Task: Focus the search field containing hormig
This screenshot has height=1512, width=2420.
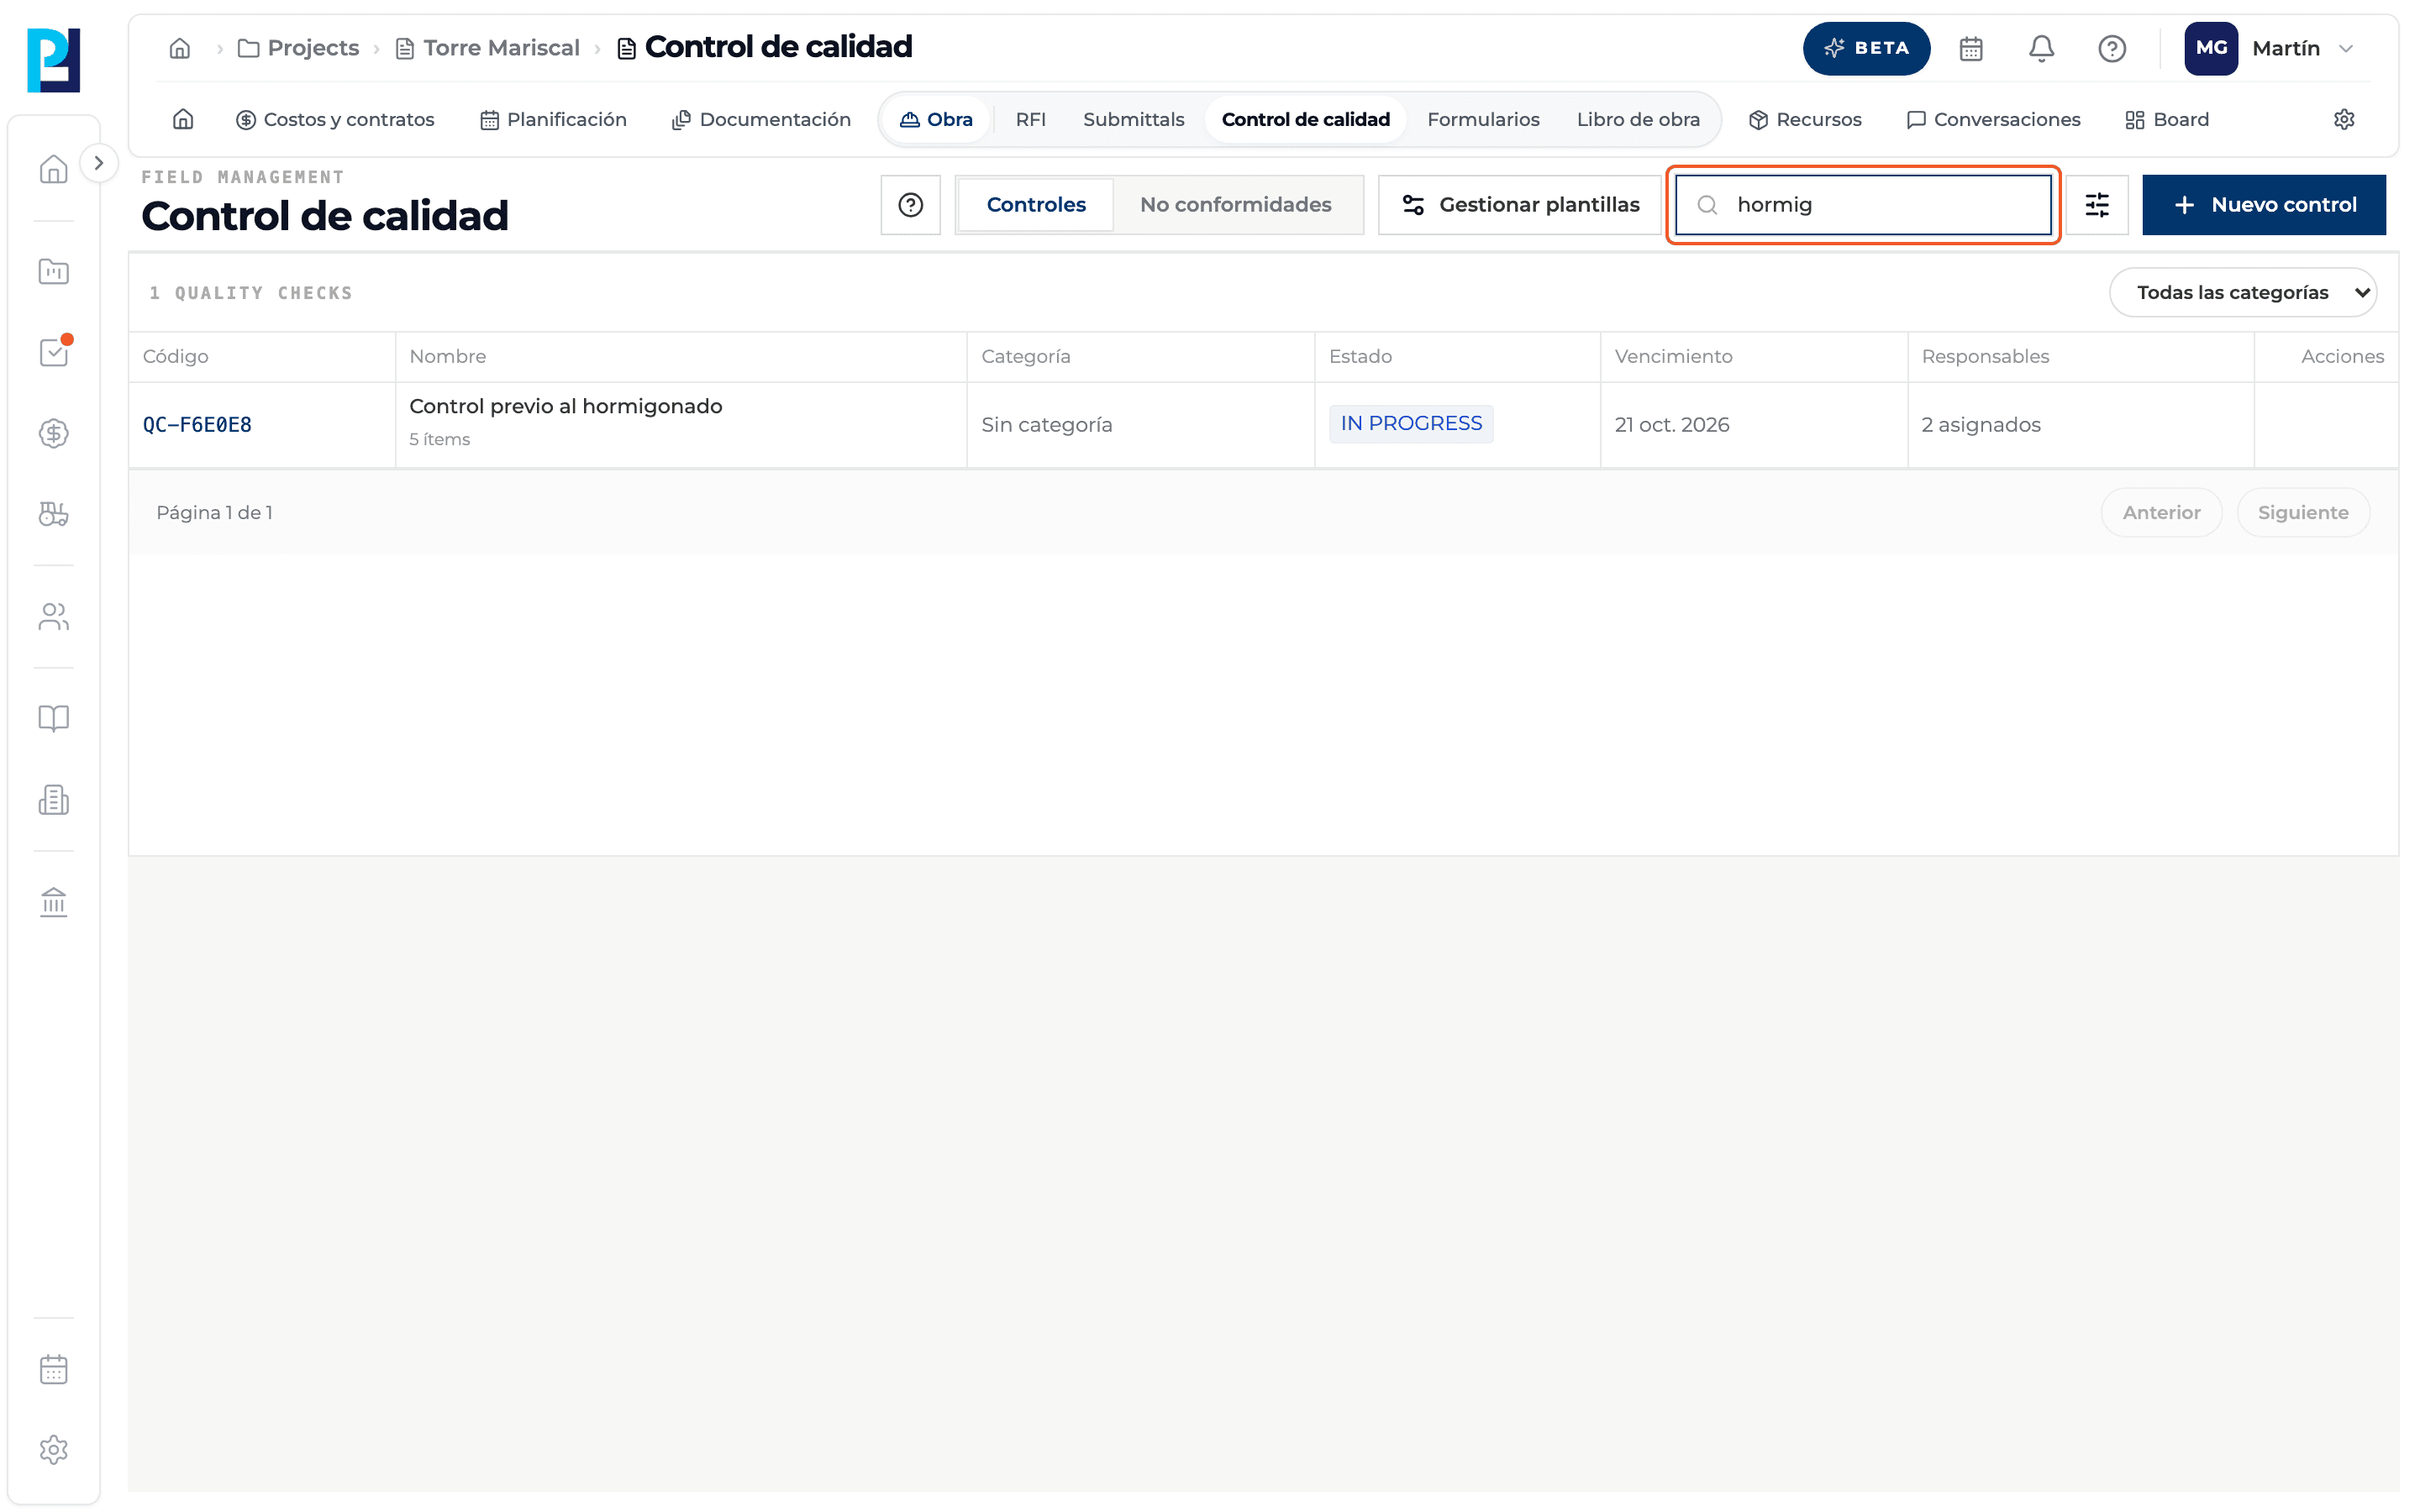Action: [x=1863, y=205]
